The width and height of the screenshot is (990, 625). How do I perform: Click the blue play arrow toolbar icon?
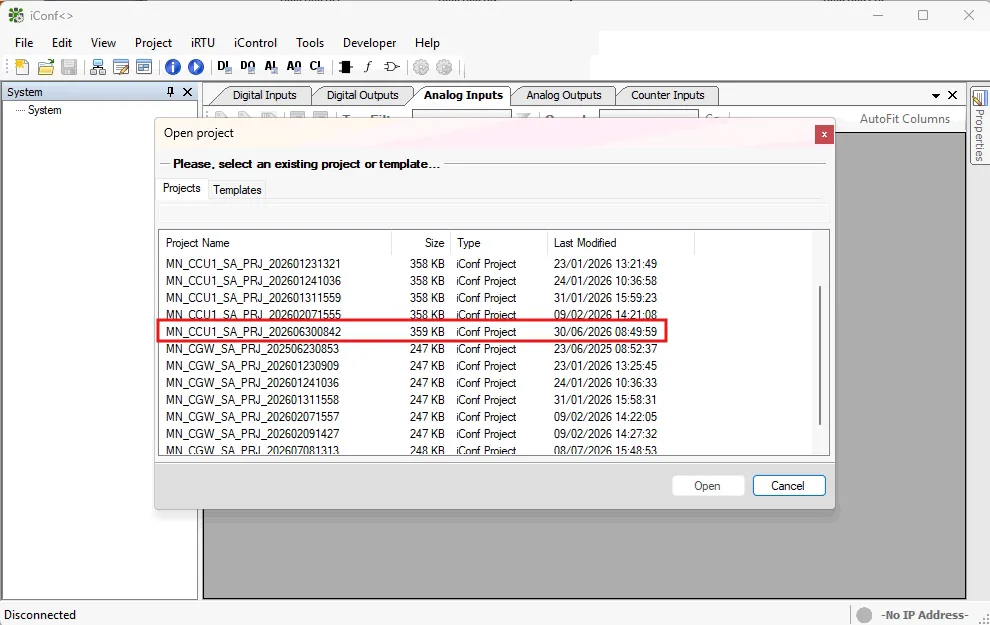pyautogui.click(x=196, y=67)
